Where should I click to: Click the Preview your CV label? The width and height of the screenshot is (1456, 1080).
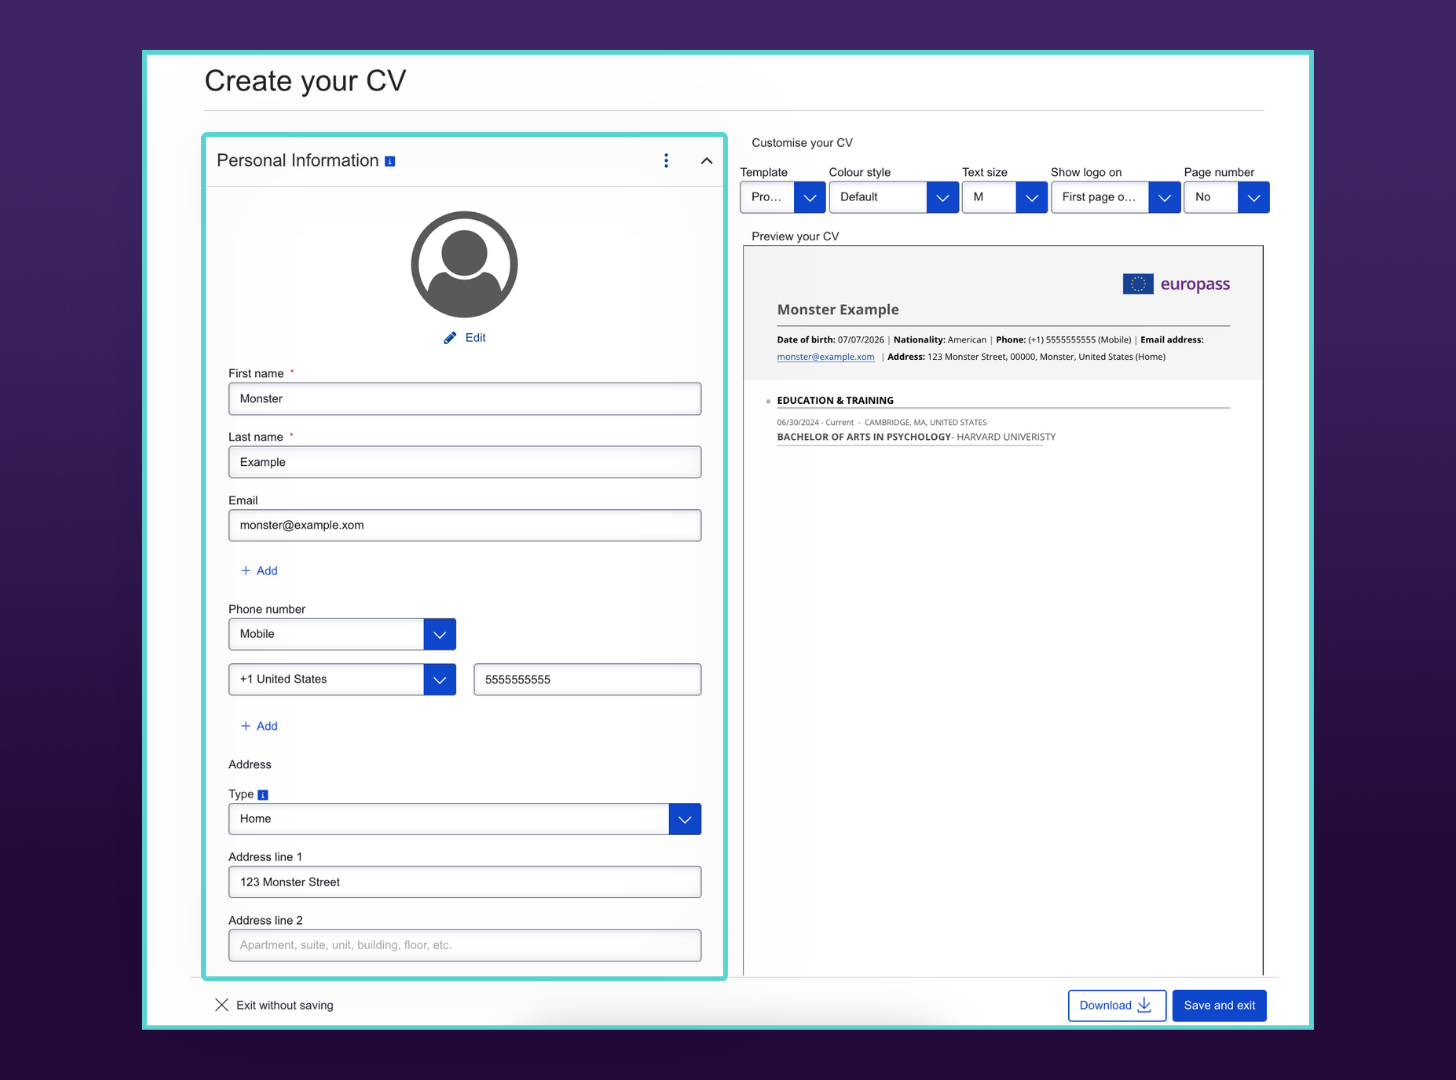(795, 237)
